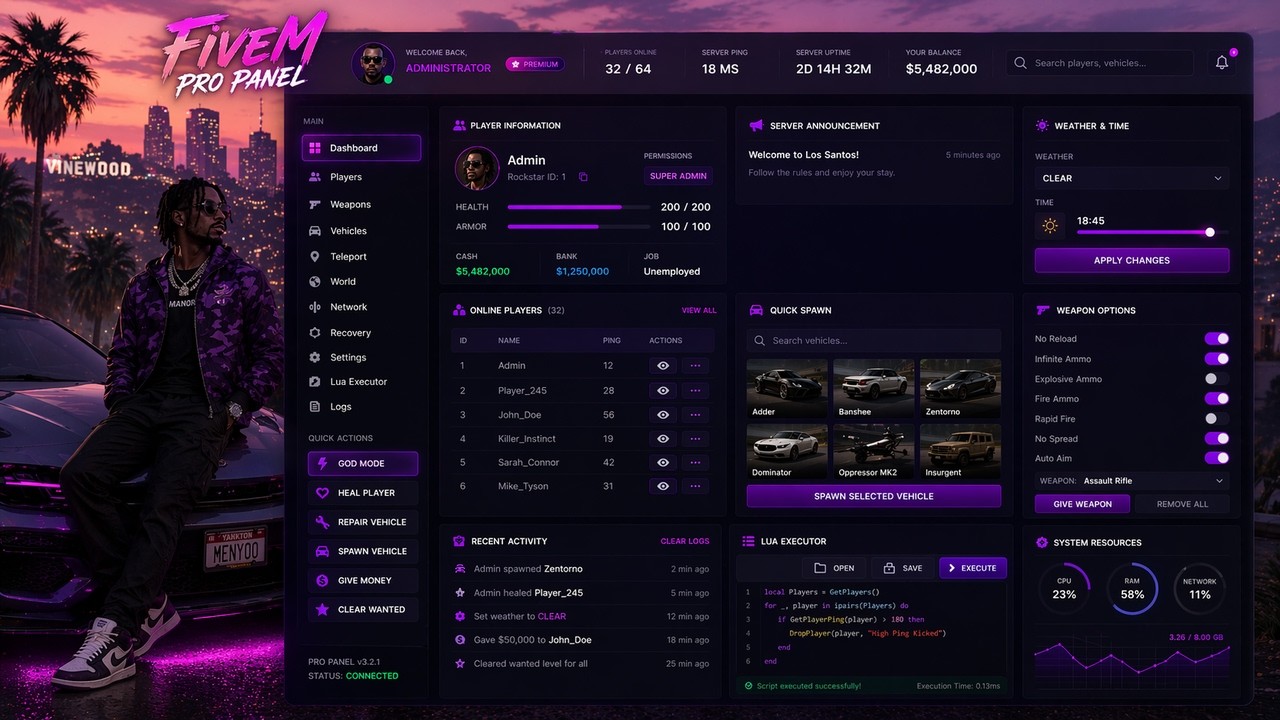Viewport: 1280px width, 720px height.
Task: Open the three-dots menu for John_Doe
Action: coord(695,414)
